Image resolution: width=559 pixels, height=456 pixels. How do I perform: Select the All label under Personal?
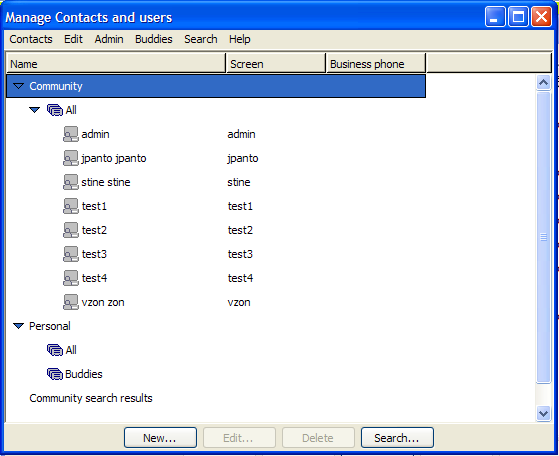(71, 350)
